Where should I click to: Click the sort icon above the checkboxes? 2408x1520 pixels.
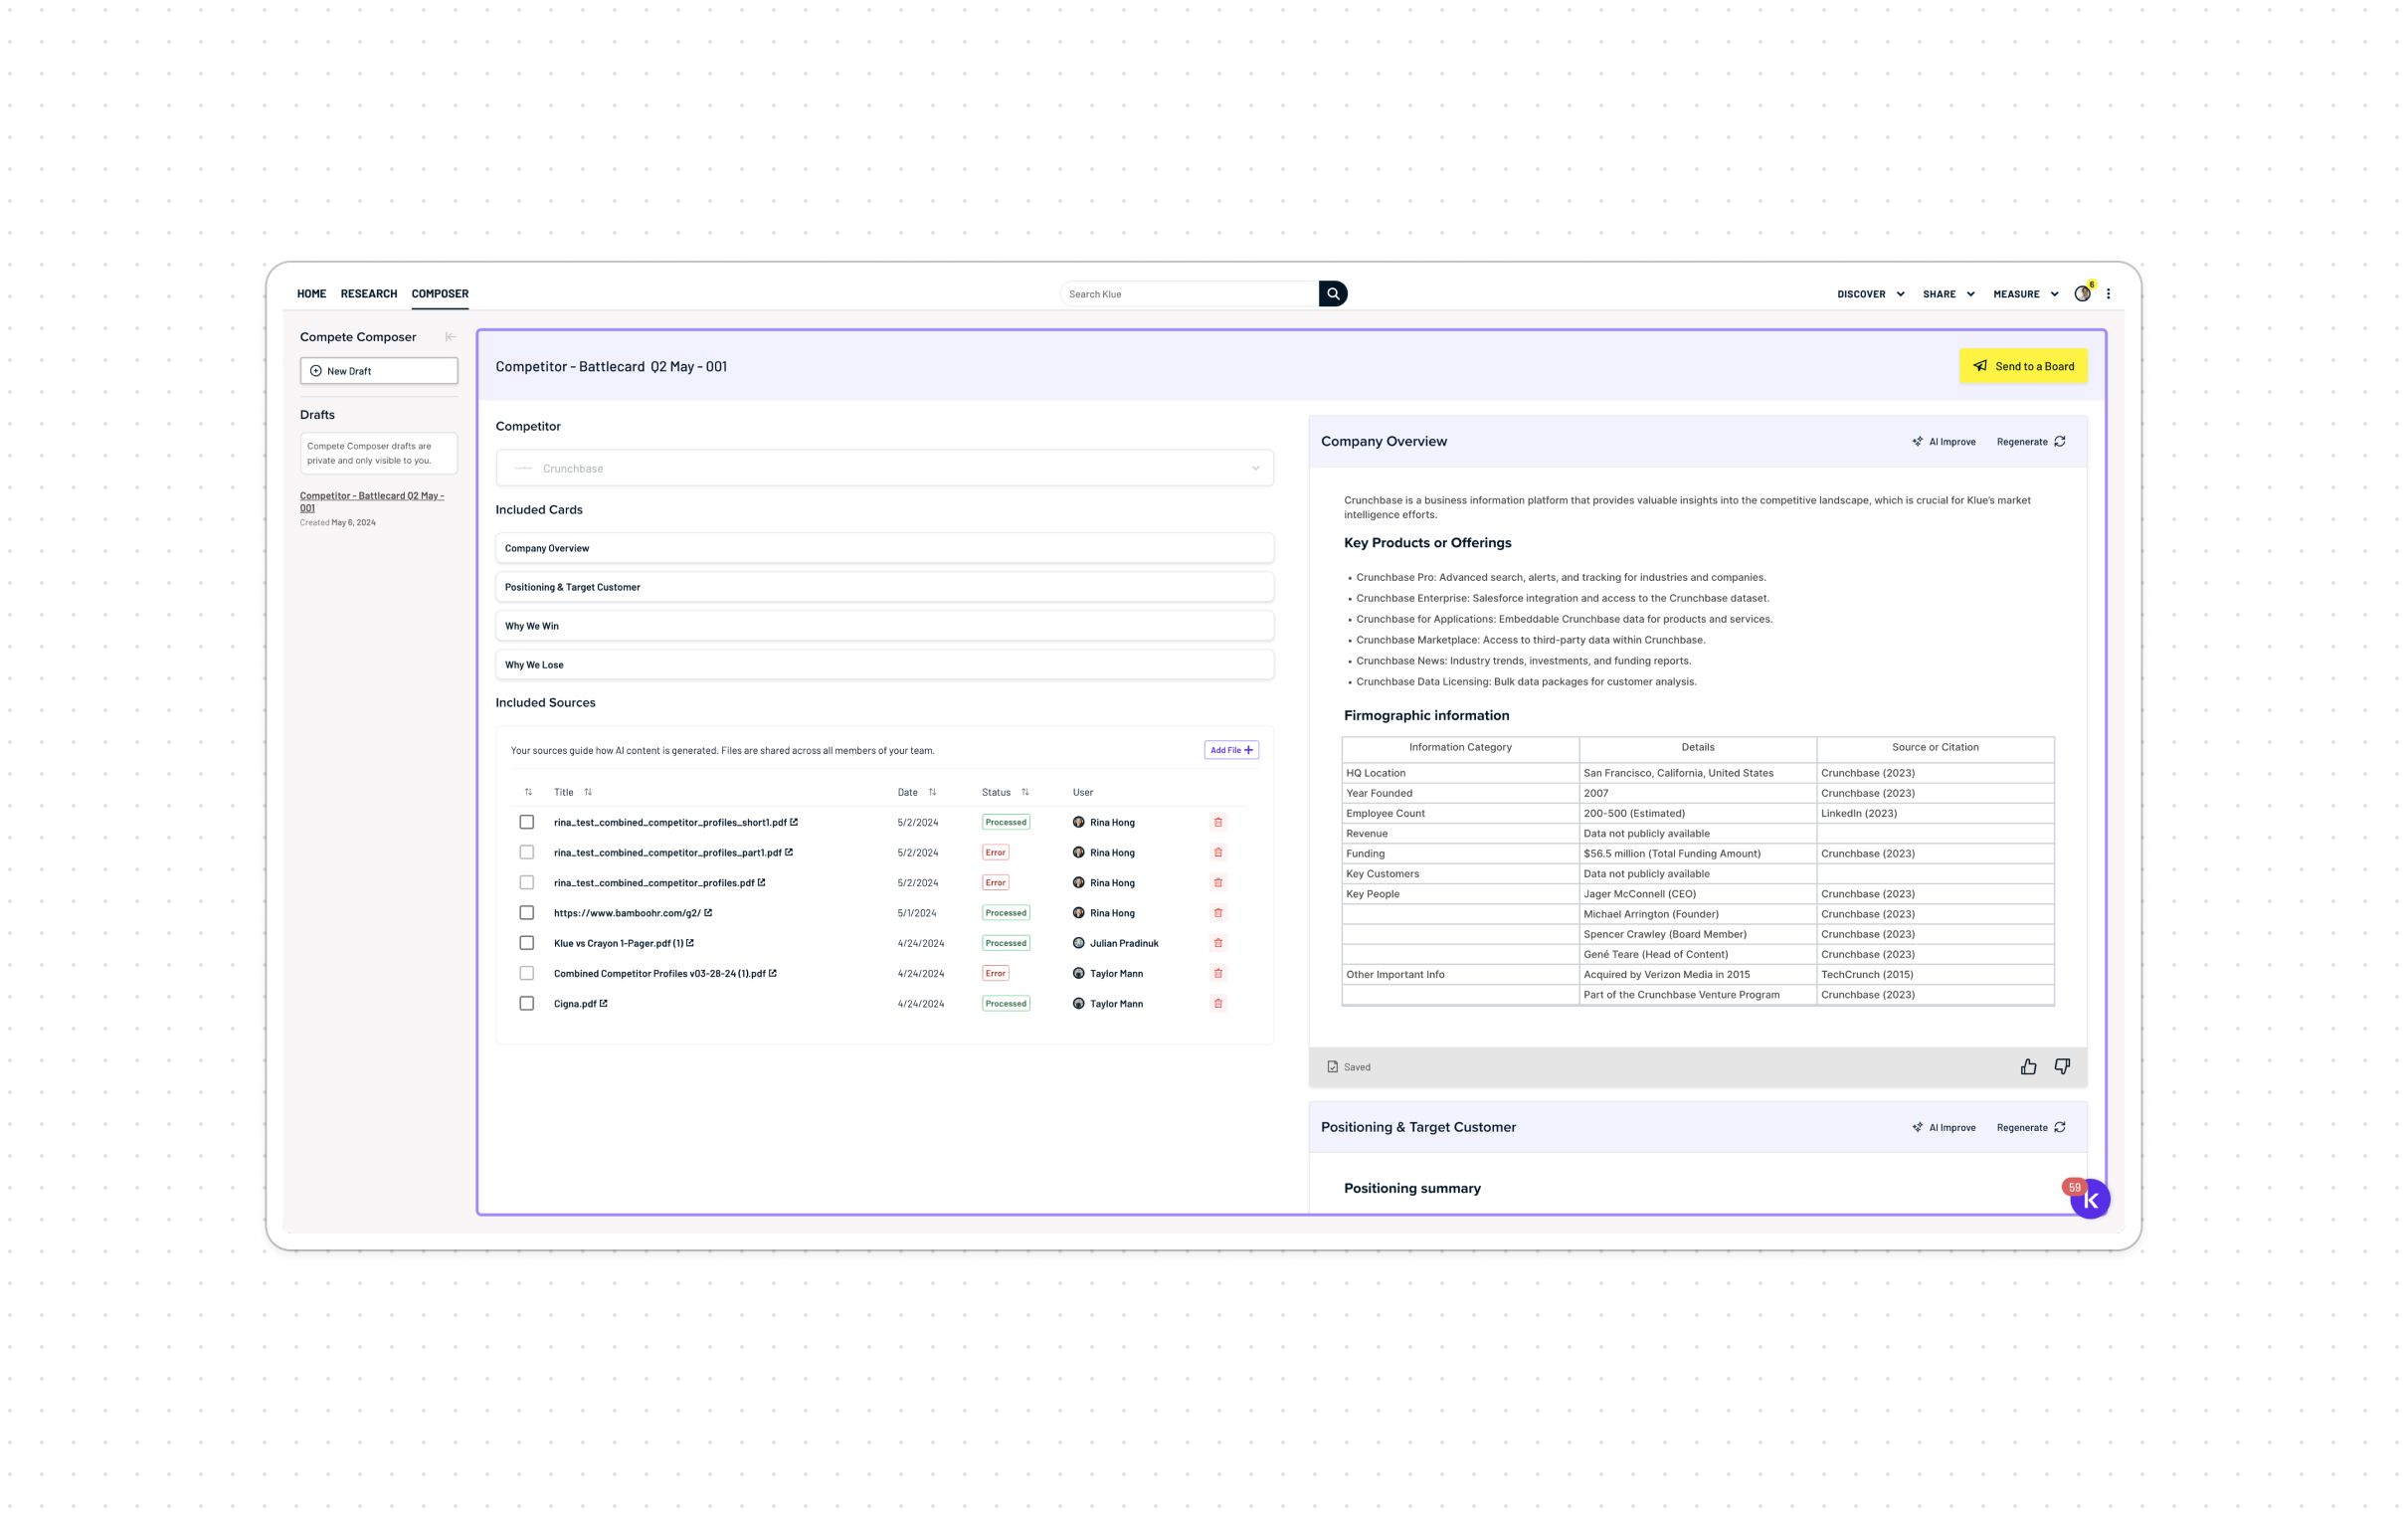pos(528,792)
